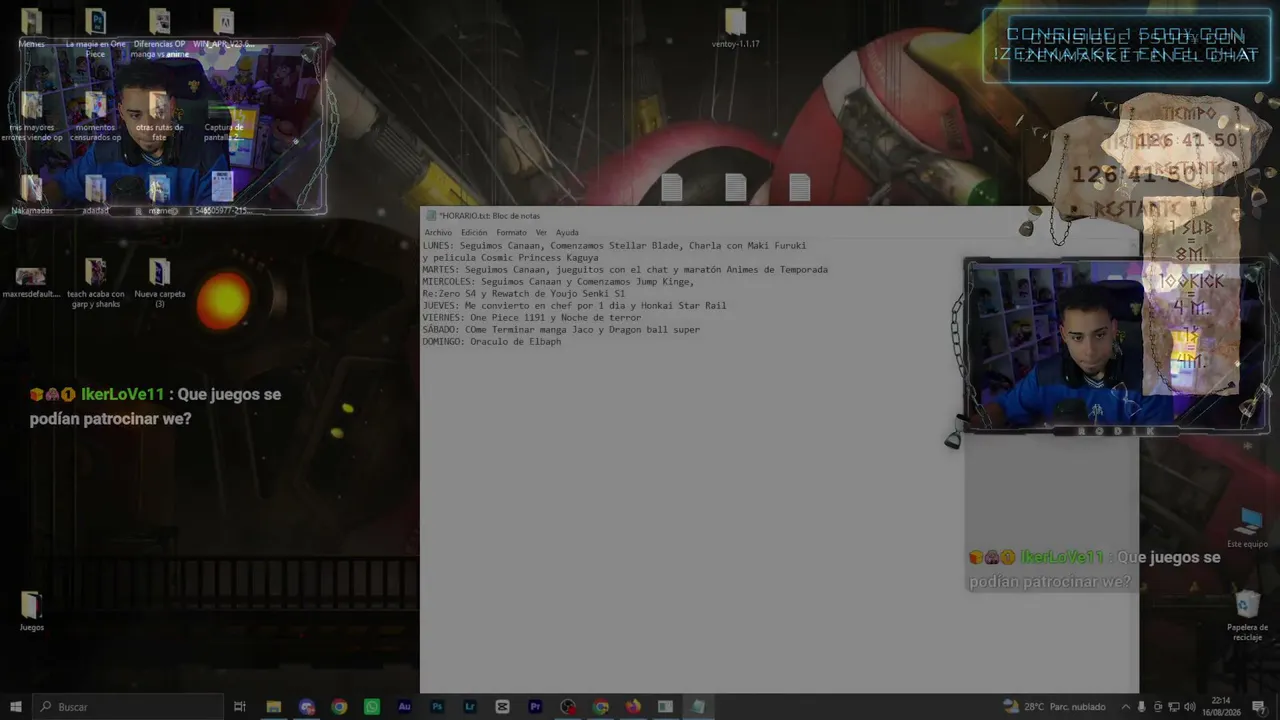
Task: Click the Buscar taskbar search box
Action: click(128, 707)
